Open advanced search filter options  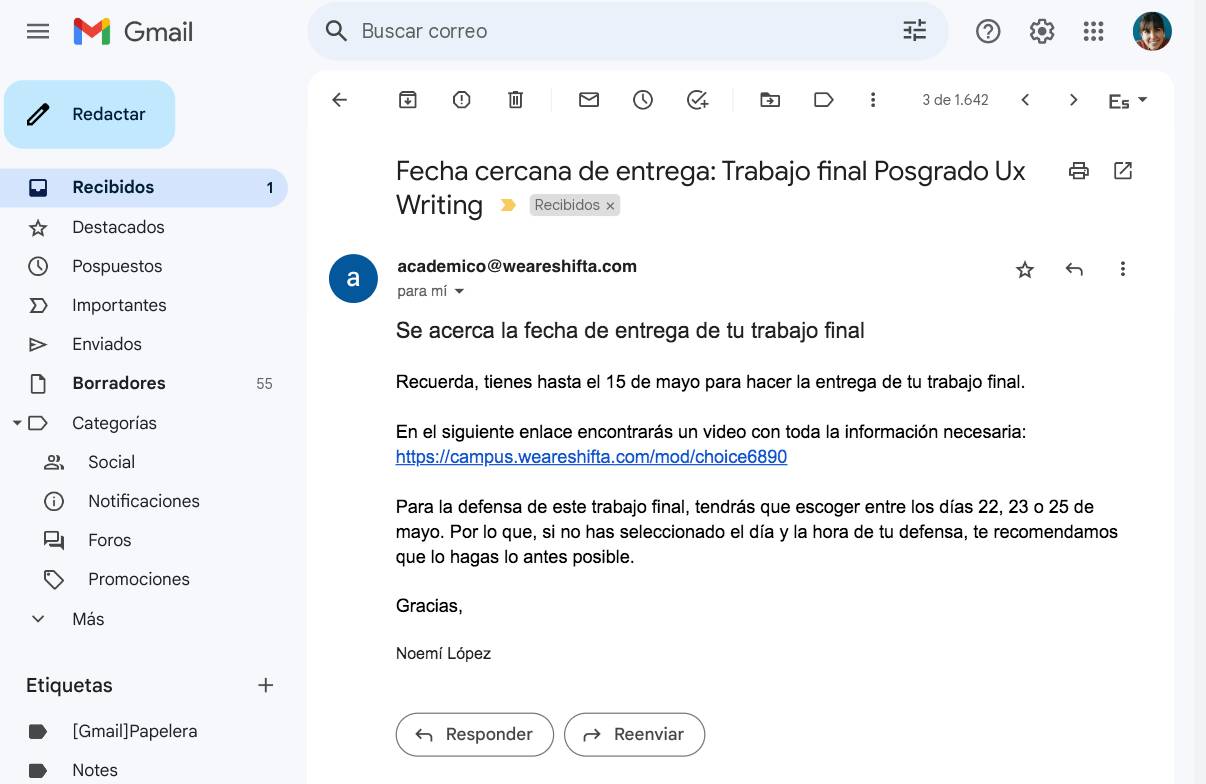(x=913, y=31)
